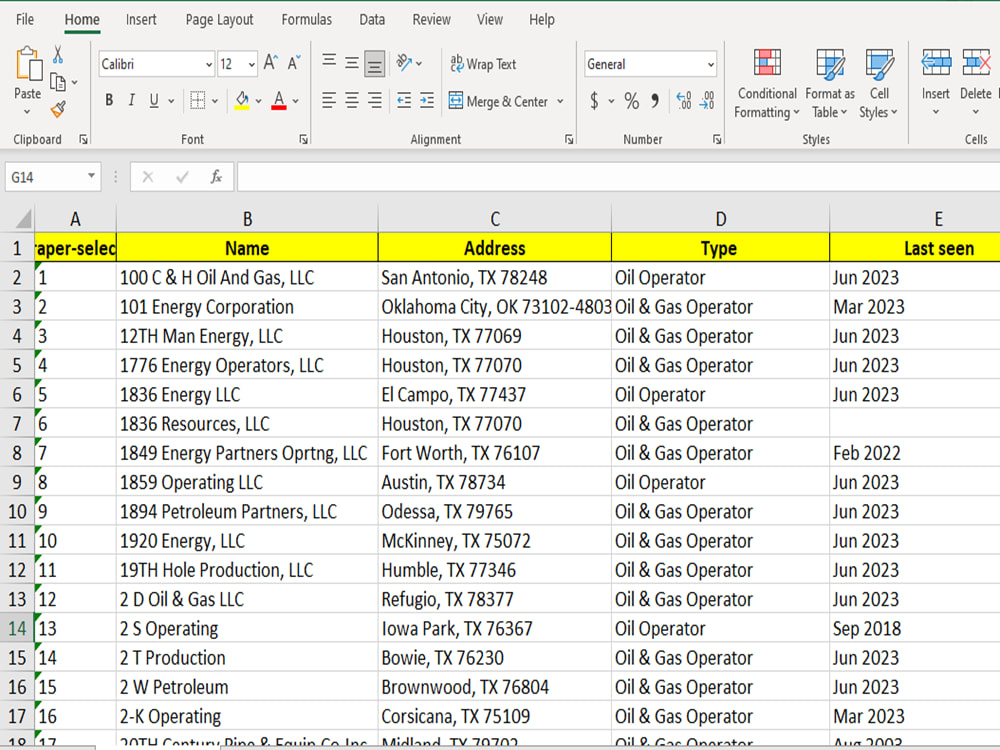1000x750 pixels.
Task: Open font color dropdown arrow
Action: pos(295,101)
